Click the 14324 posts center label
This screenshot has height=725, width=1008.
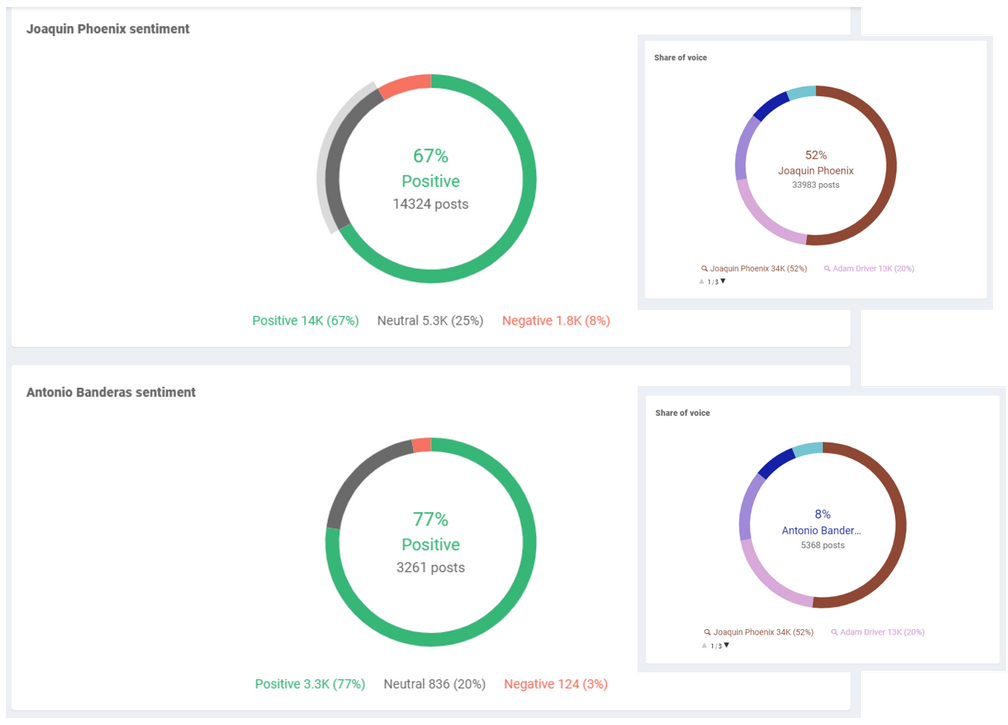(x=430, y=203)
